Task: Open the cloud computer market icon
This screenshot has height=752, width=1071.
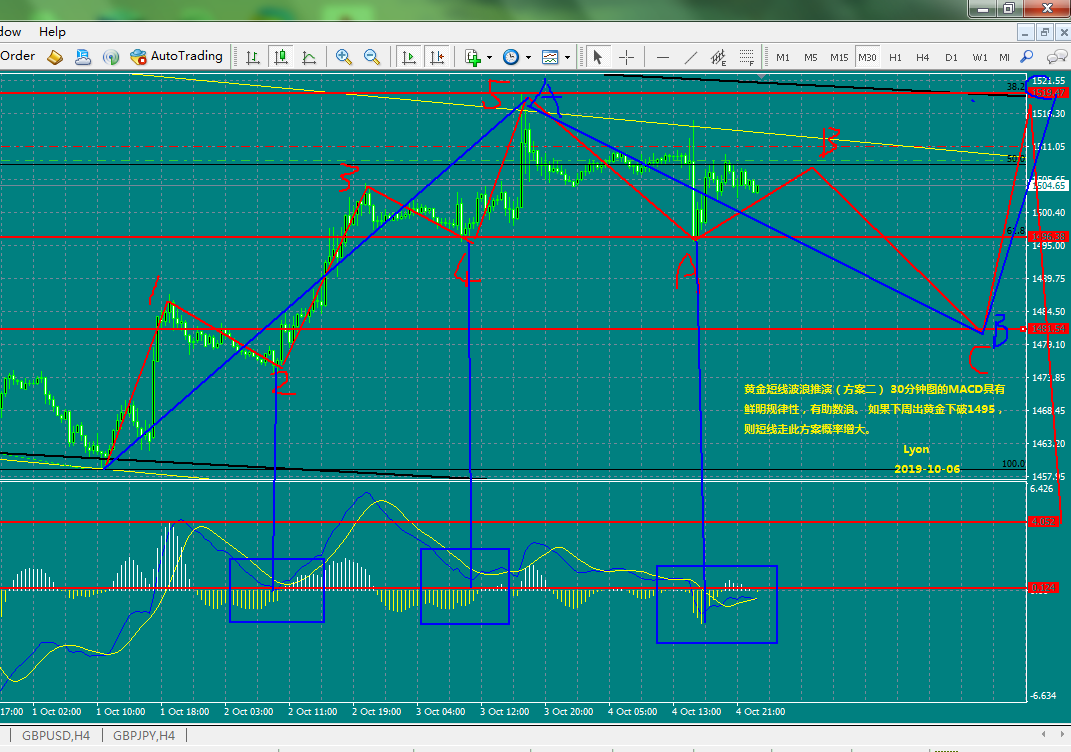Action: (83, 57)
